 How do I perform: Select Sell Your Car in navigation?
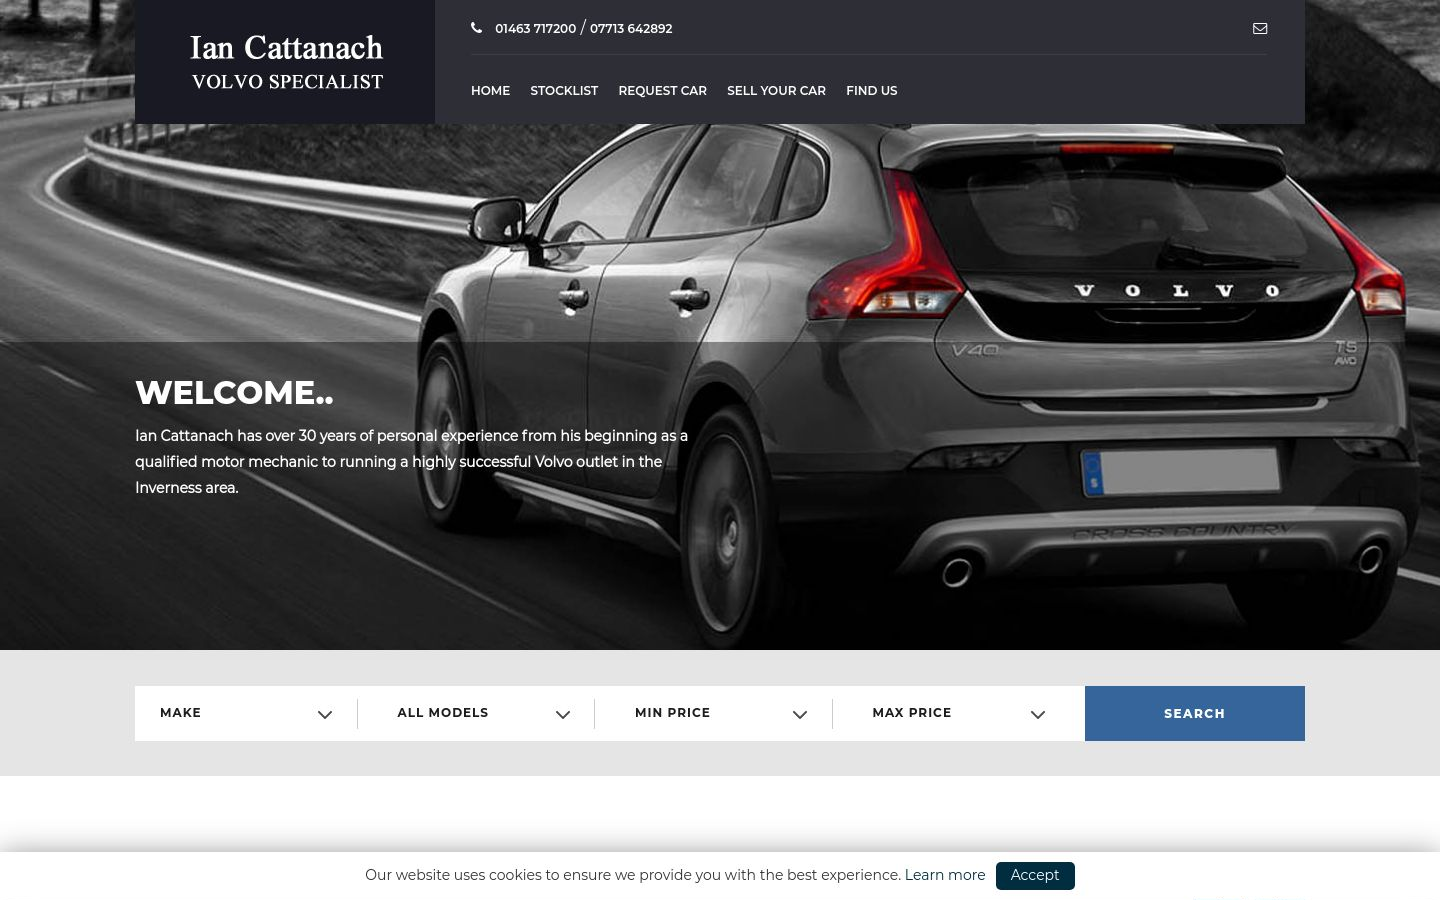(x=776, y=90)
